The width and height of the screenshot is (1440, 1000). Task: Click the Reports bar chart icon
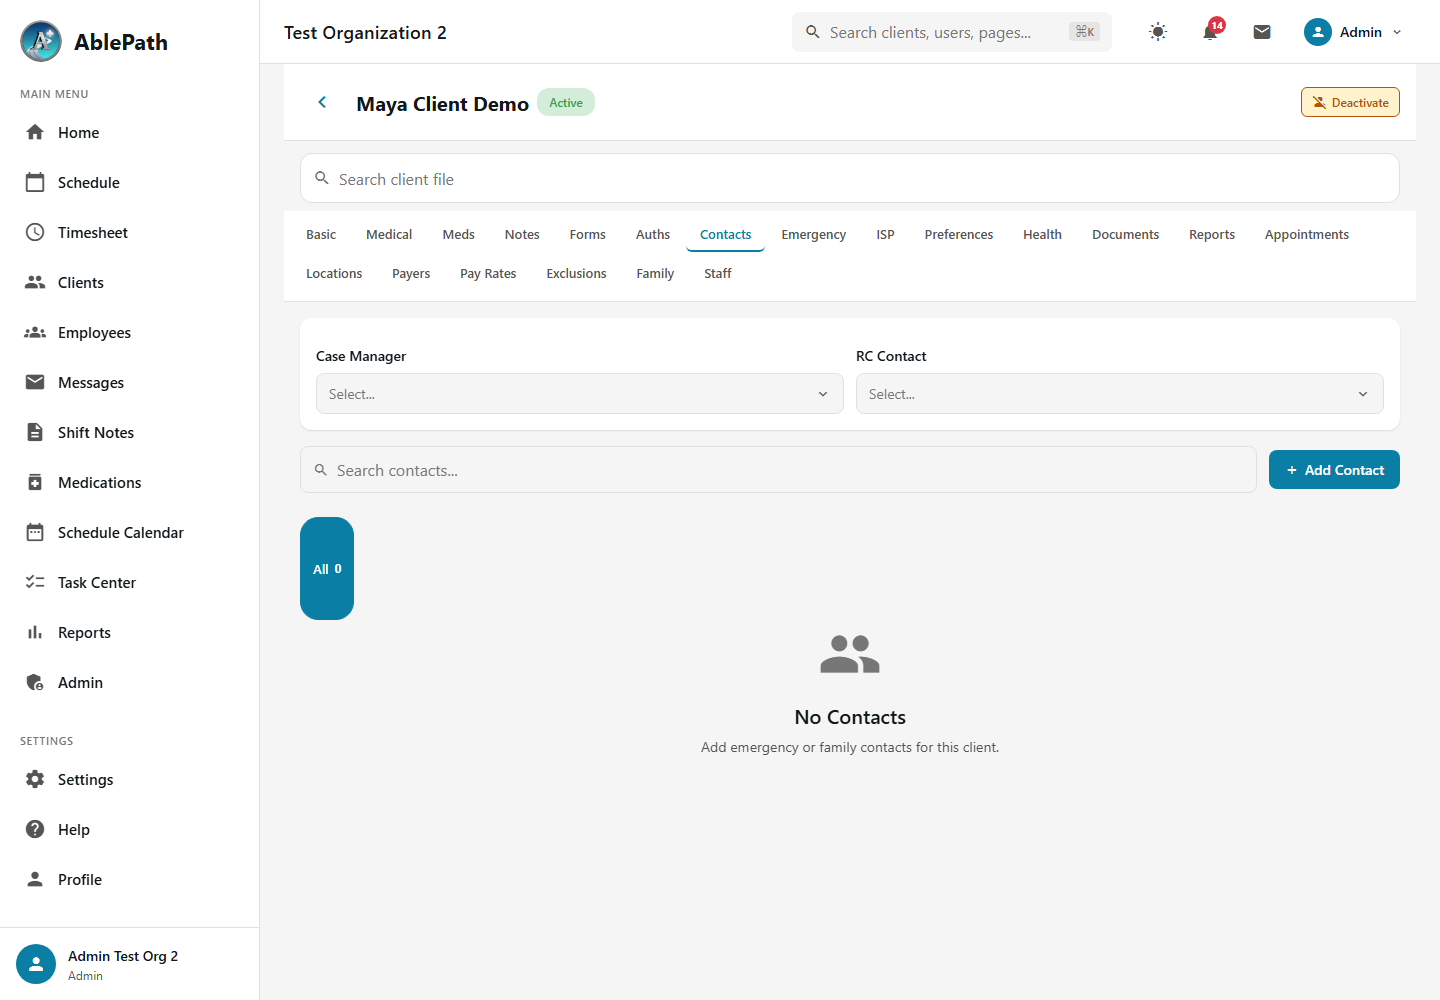35,632
